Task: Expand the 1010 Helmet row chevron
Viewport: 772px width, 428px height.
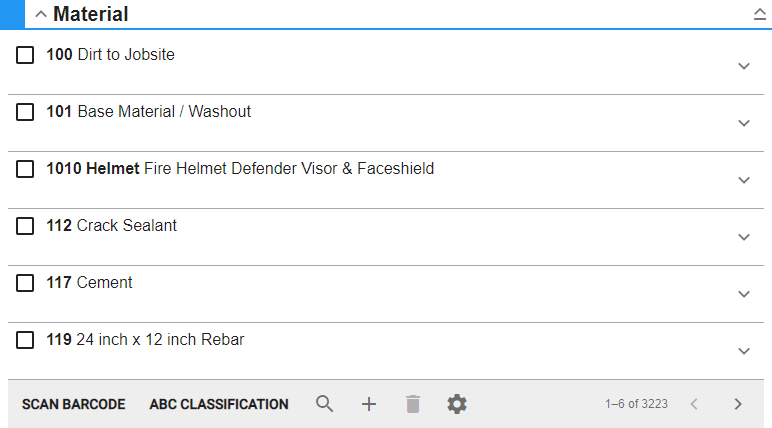Action: (743, 180)
